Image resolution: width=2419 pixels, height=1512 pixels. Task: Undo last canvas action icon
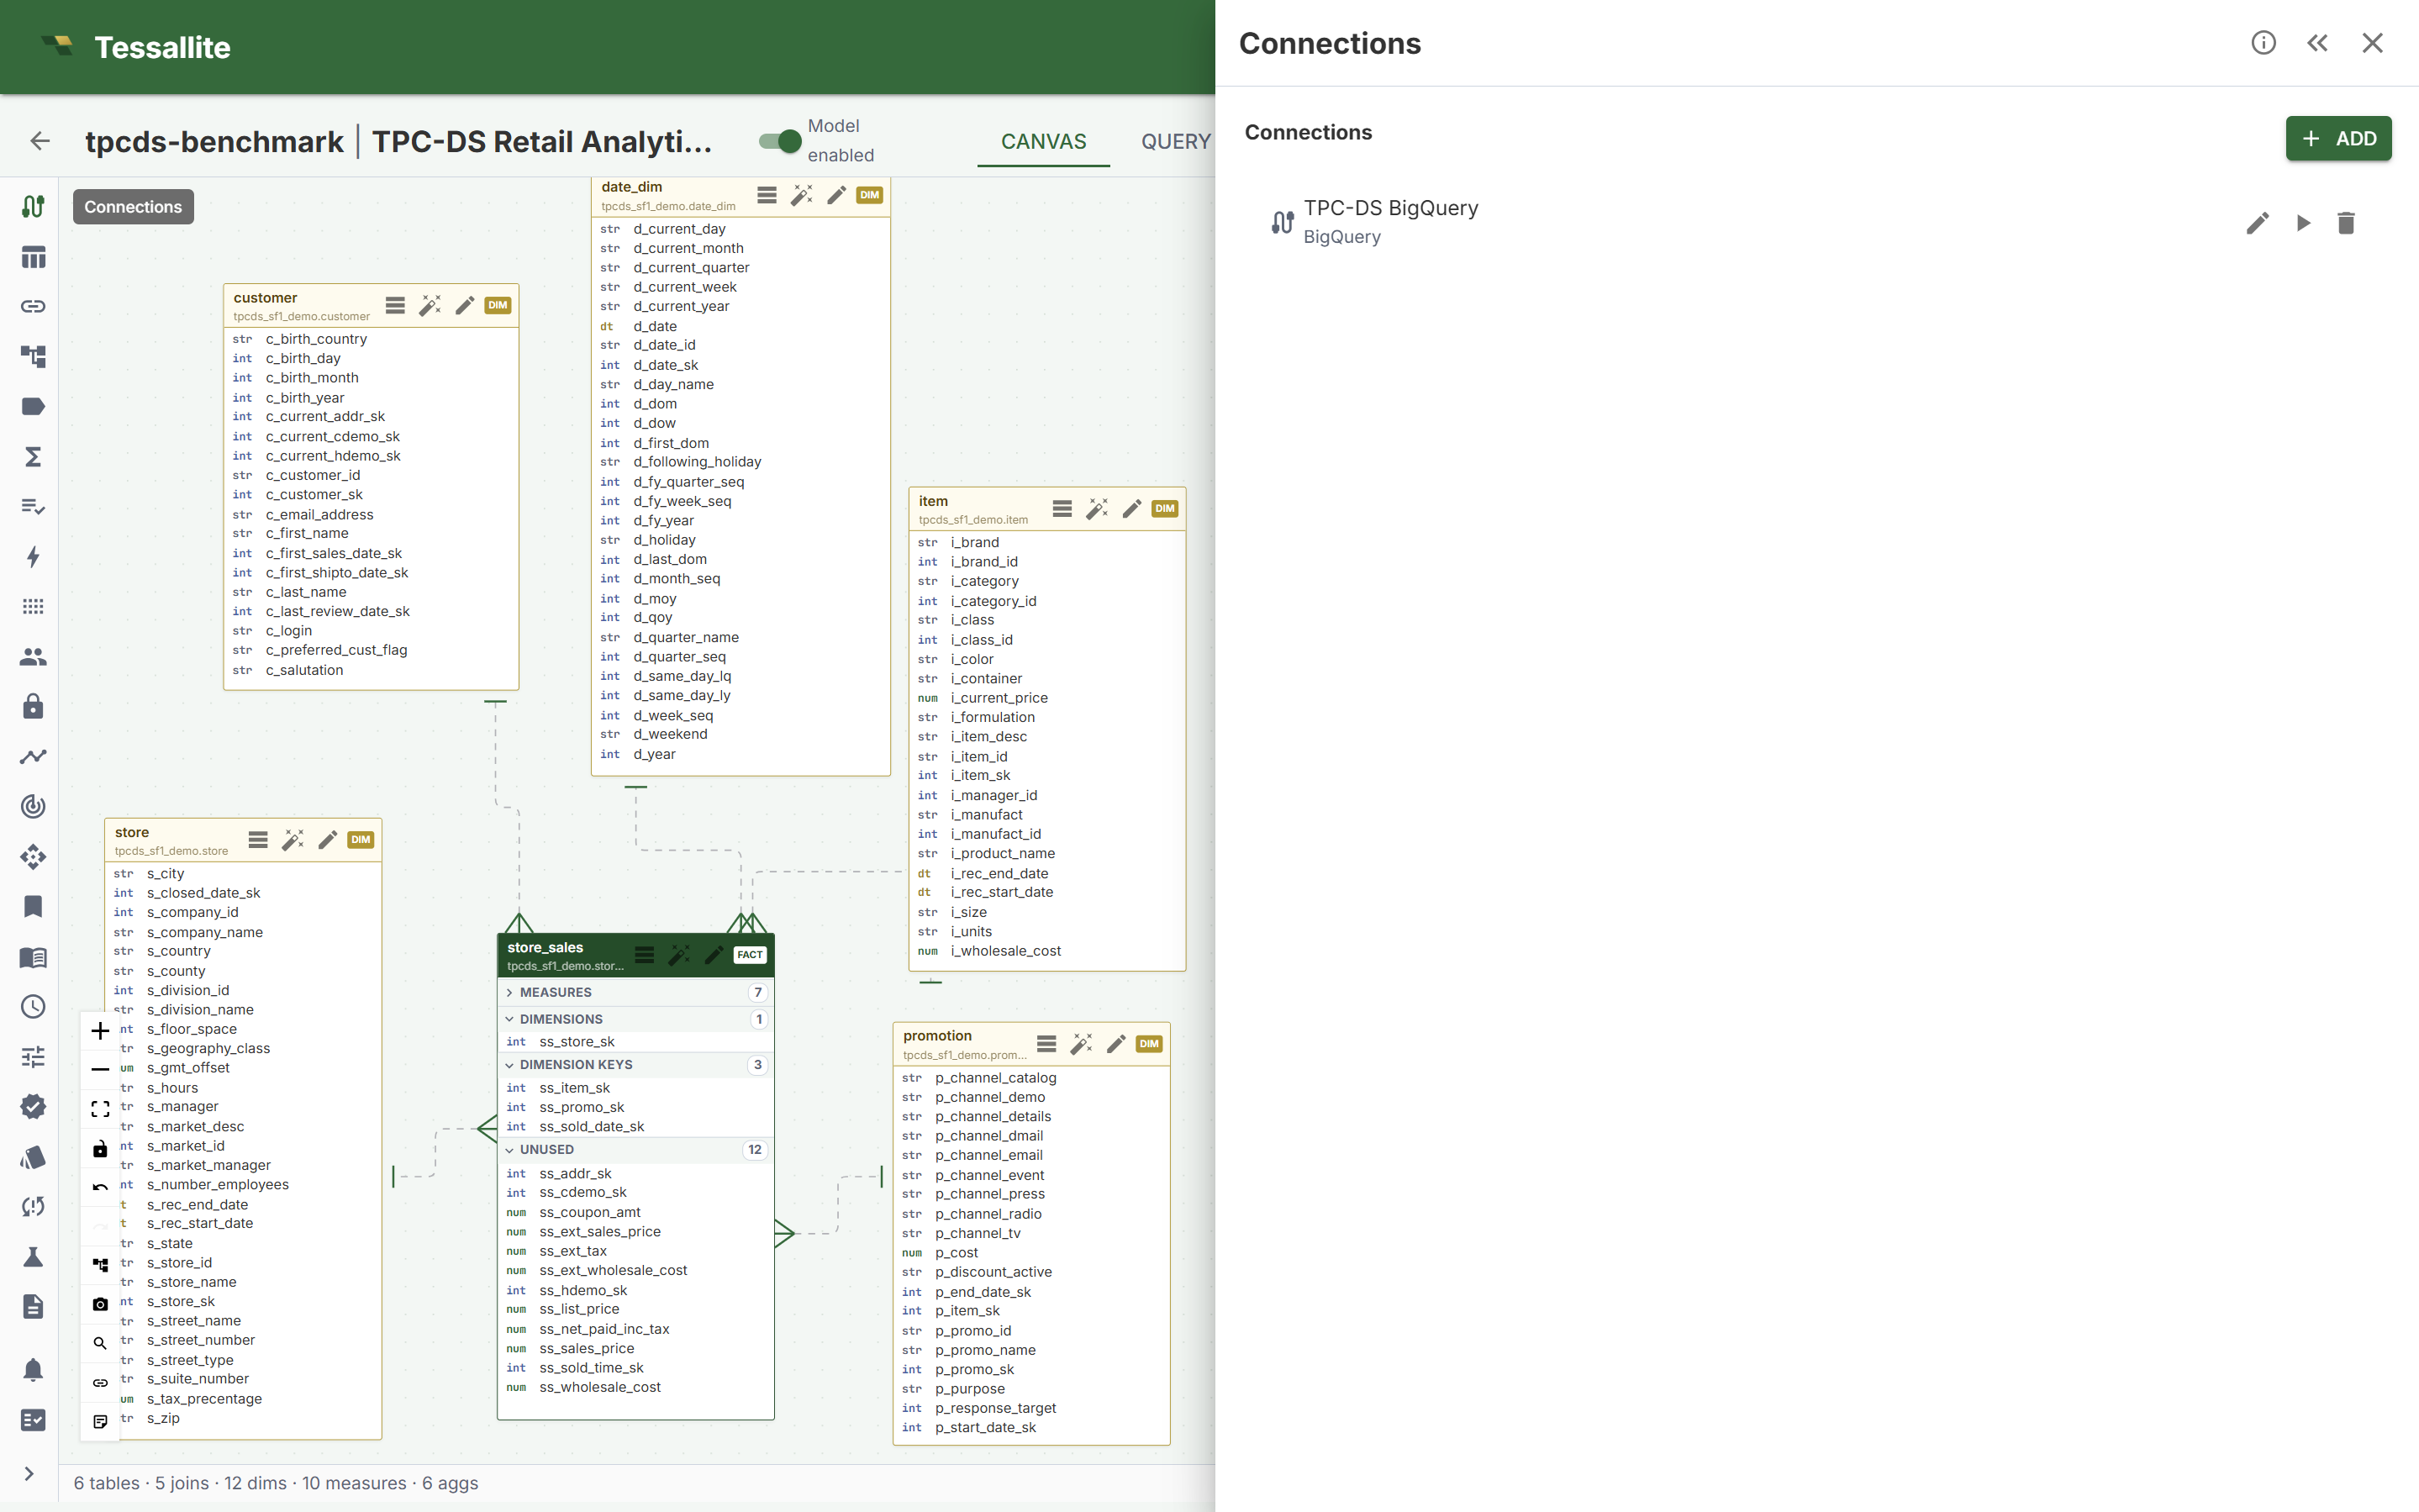click(x=100, y=1187)
